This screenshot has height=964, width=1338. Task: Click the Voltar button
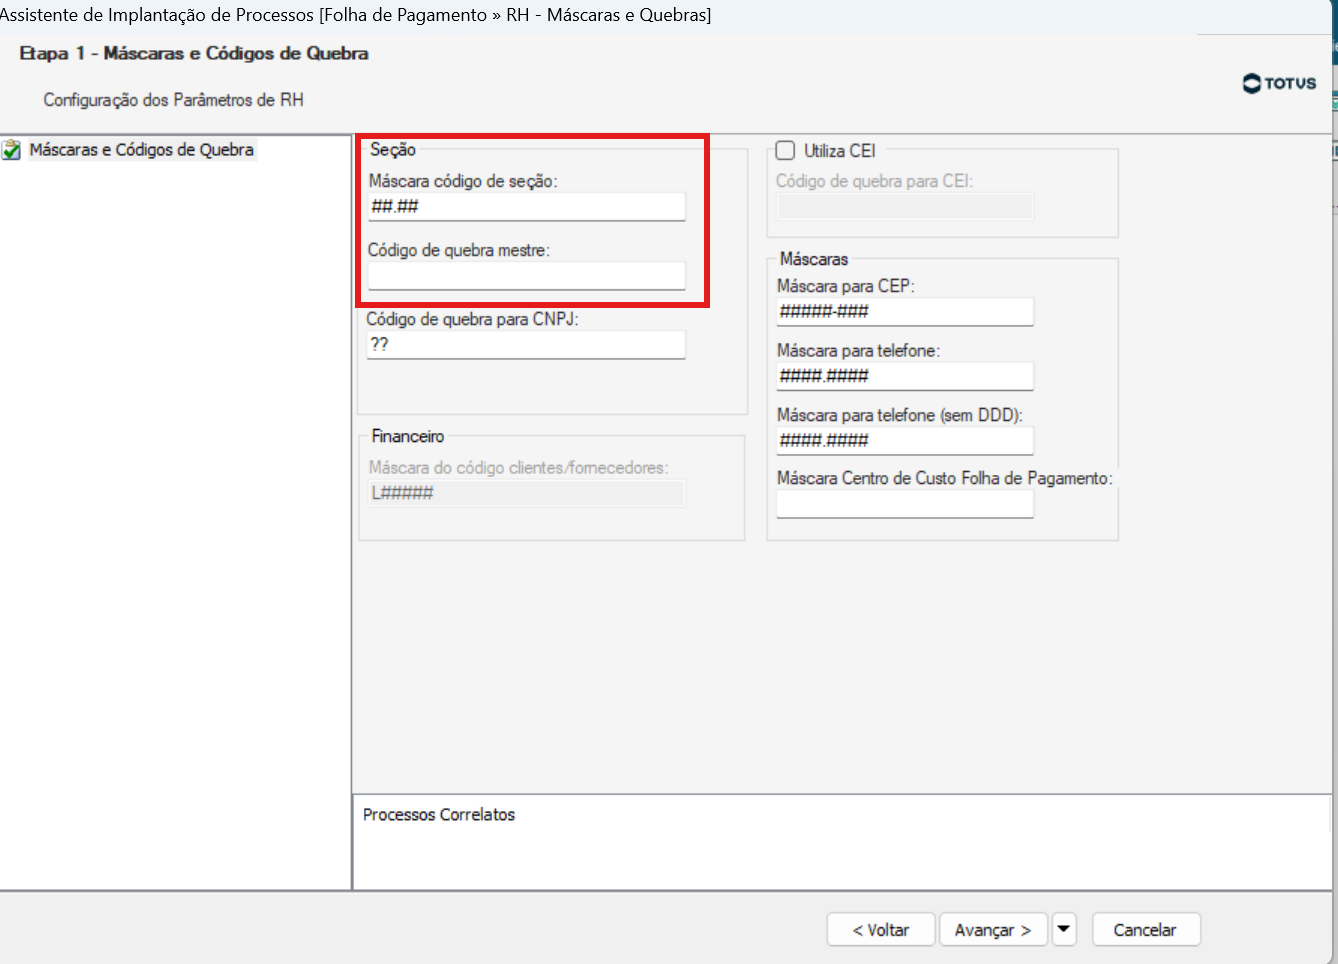coord(881,930)
